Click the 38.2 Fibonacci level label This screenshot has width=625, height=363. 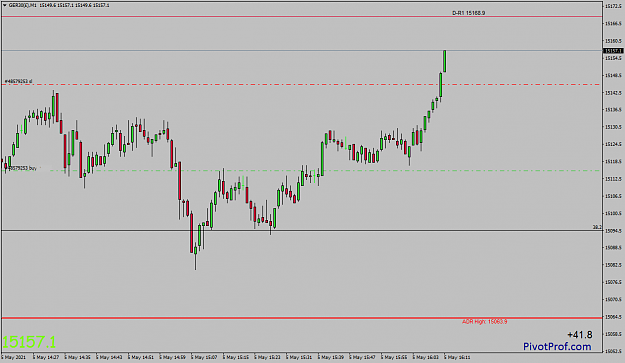coord(597,227)
